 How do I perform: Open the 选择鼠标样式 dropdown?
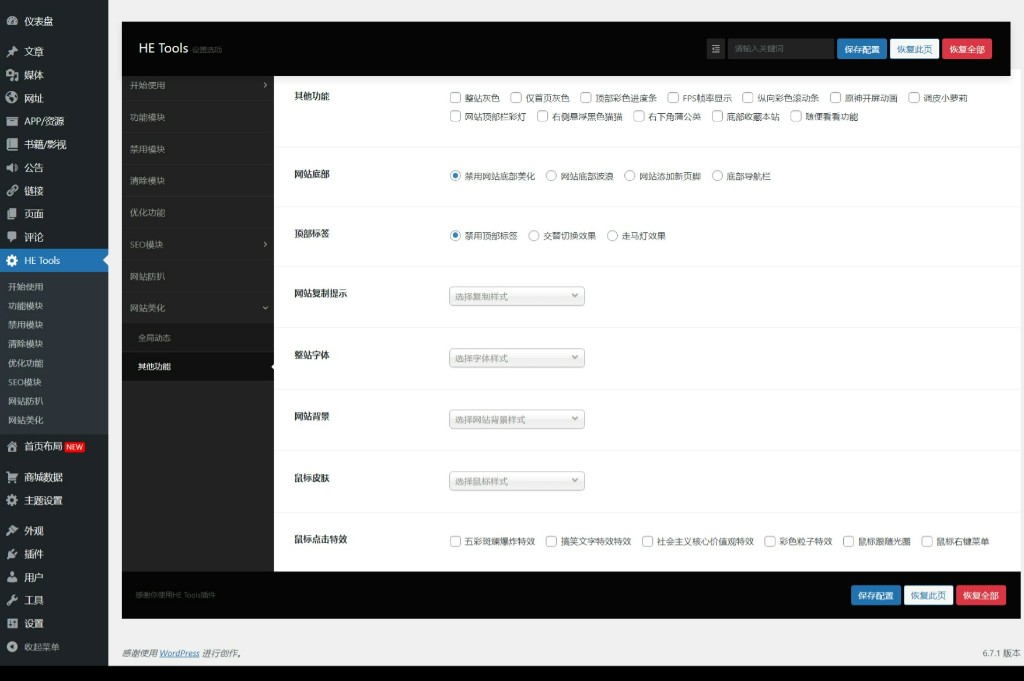[517, 481]
